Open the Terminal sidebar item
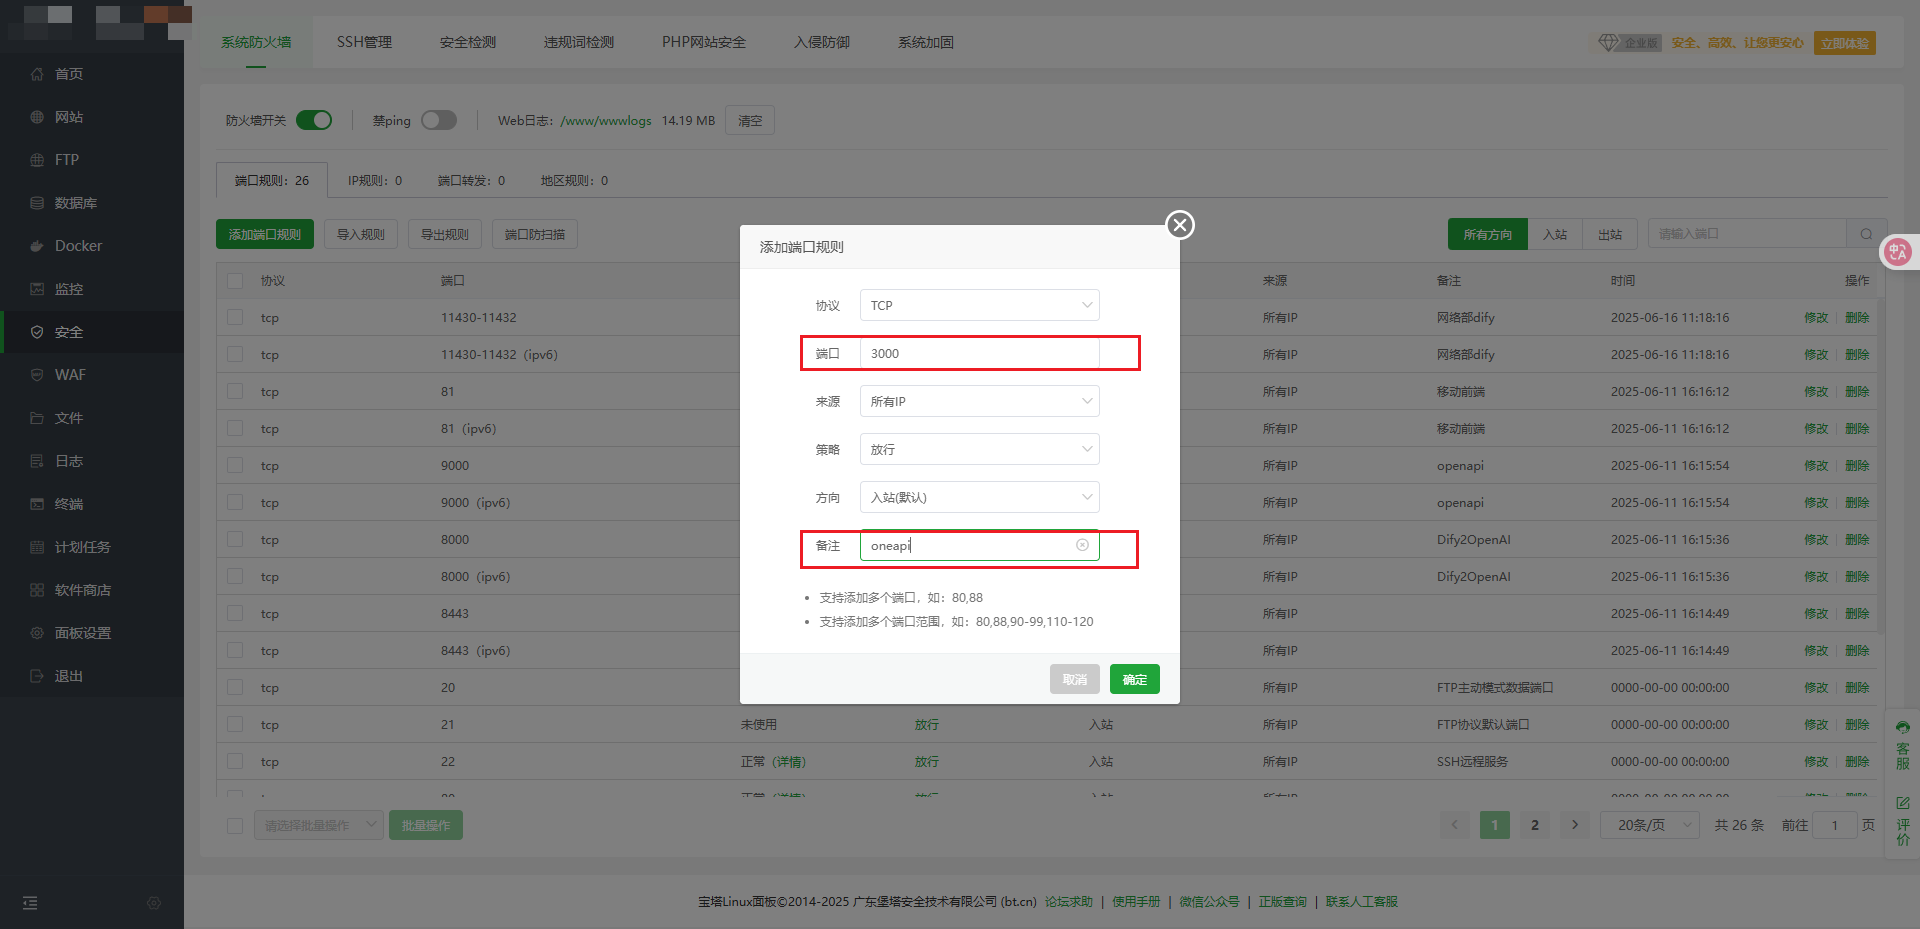This screenshot has height=929, width=1920. pyautogui.click(x=68, y=504)
